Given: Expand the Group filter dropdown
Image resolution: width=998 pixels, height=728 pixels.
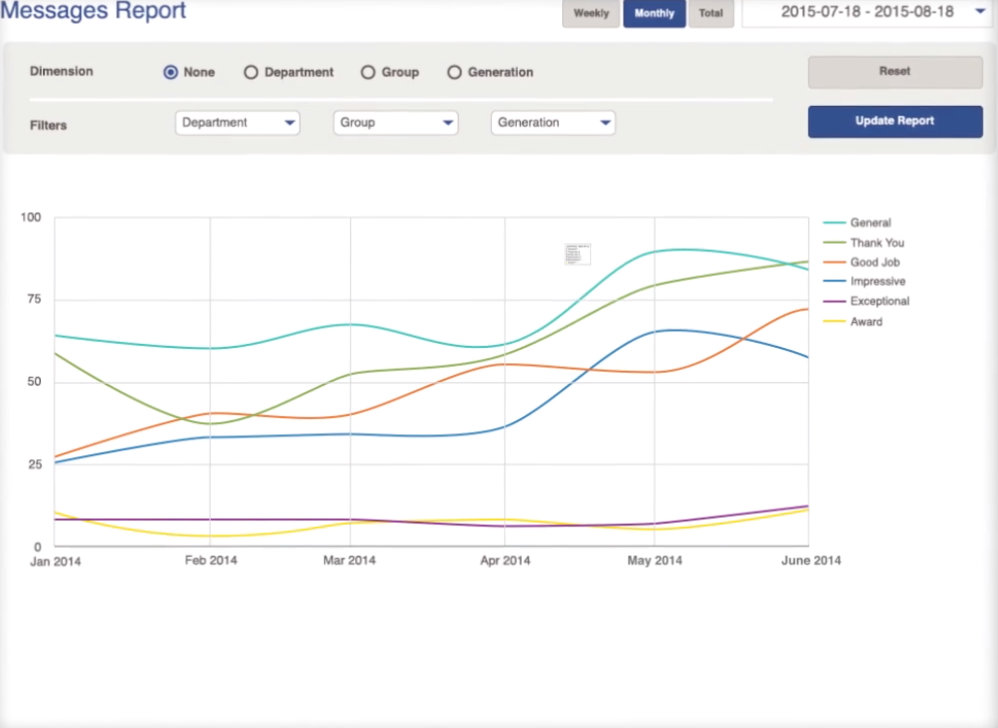Looking at the screenshot, I should click(395, 122).
